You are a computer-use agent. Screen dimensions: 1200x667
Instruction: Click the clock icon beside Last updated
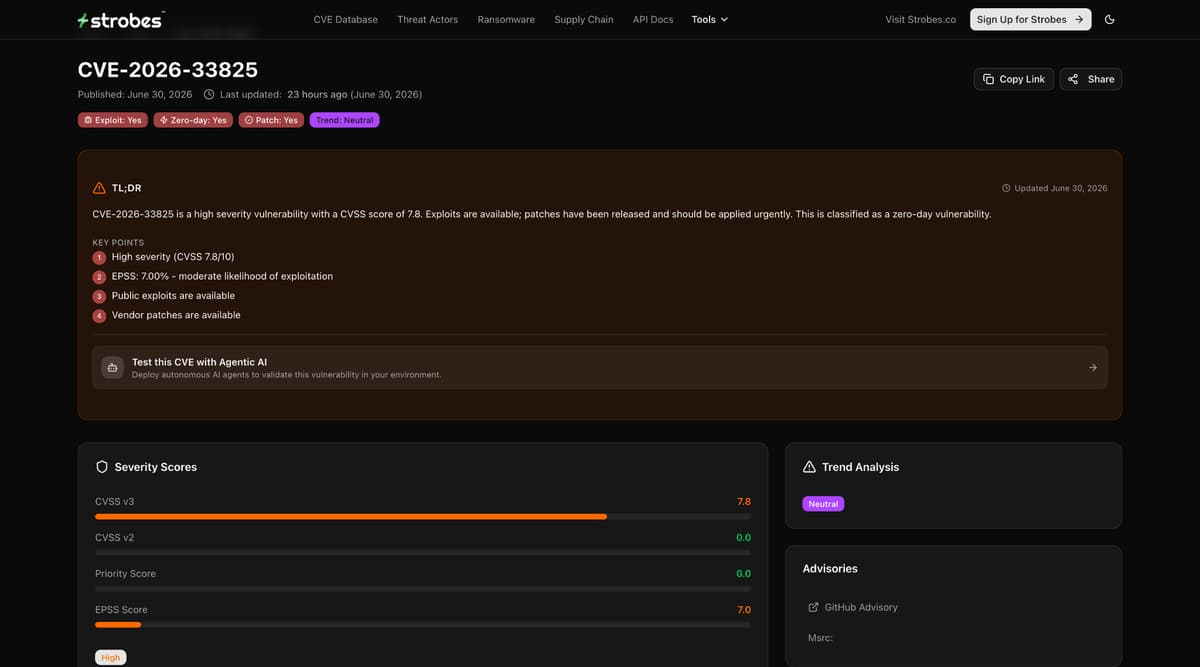(x=209, y=95)
